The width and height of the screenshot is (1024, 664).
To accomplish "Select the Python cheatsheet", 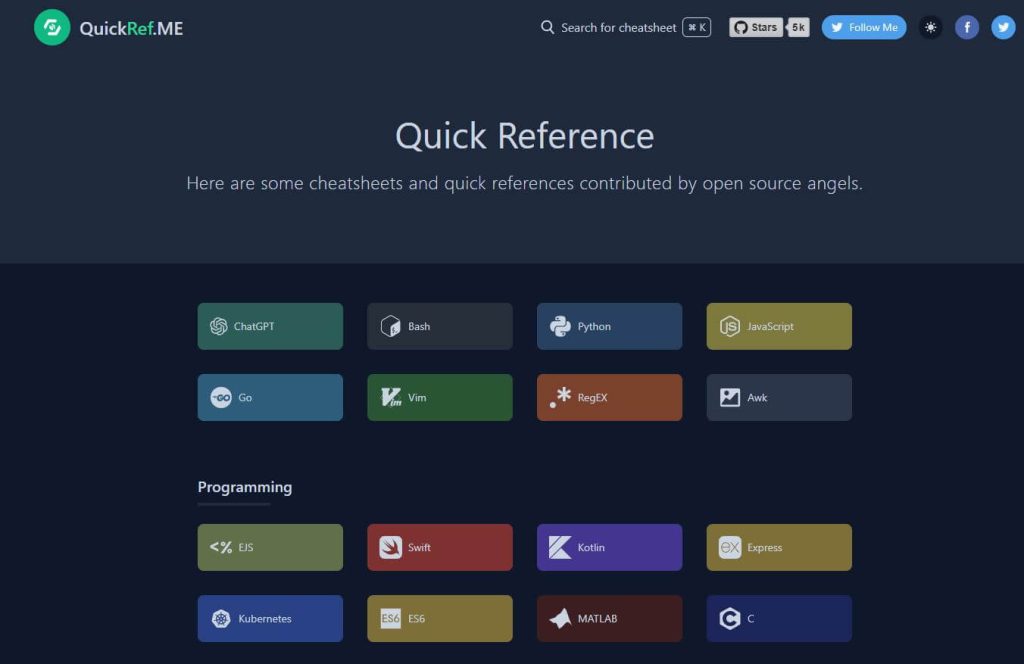I will coord(609,326).
